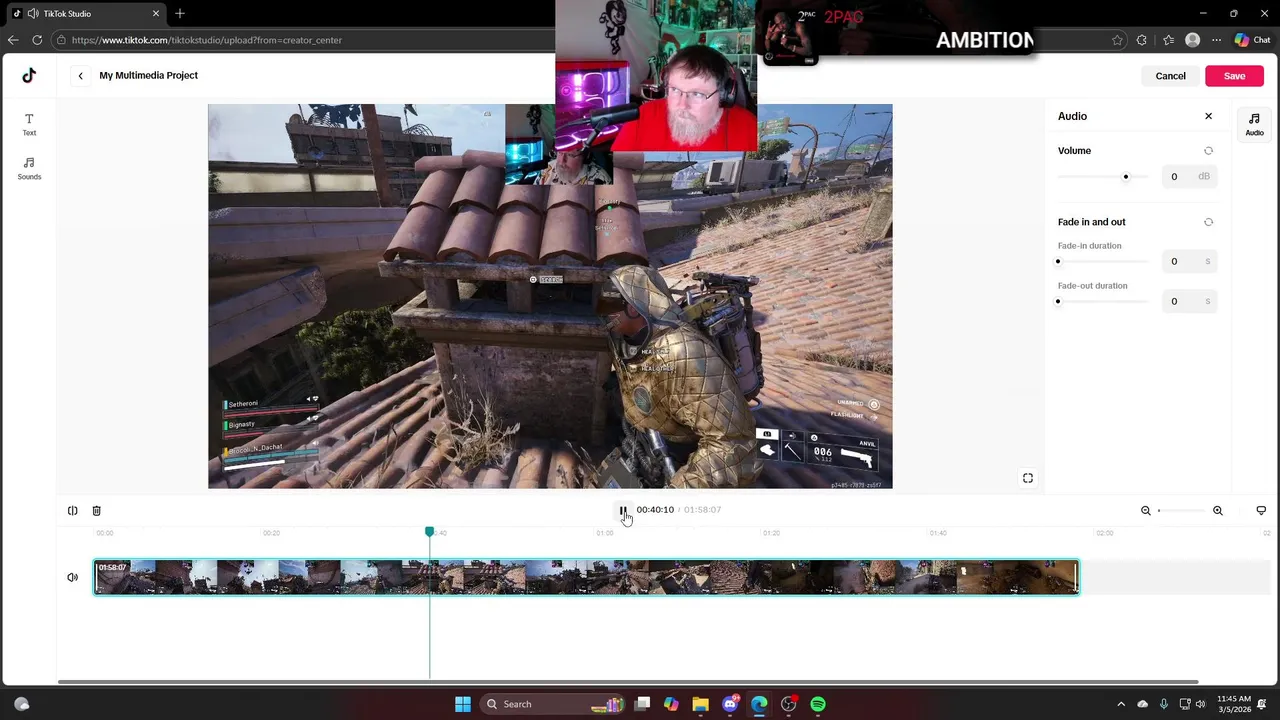
Task: Close the Audio panel
Action: tap(1208, 116)
